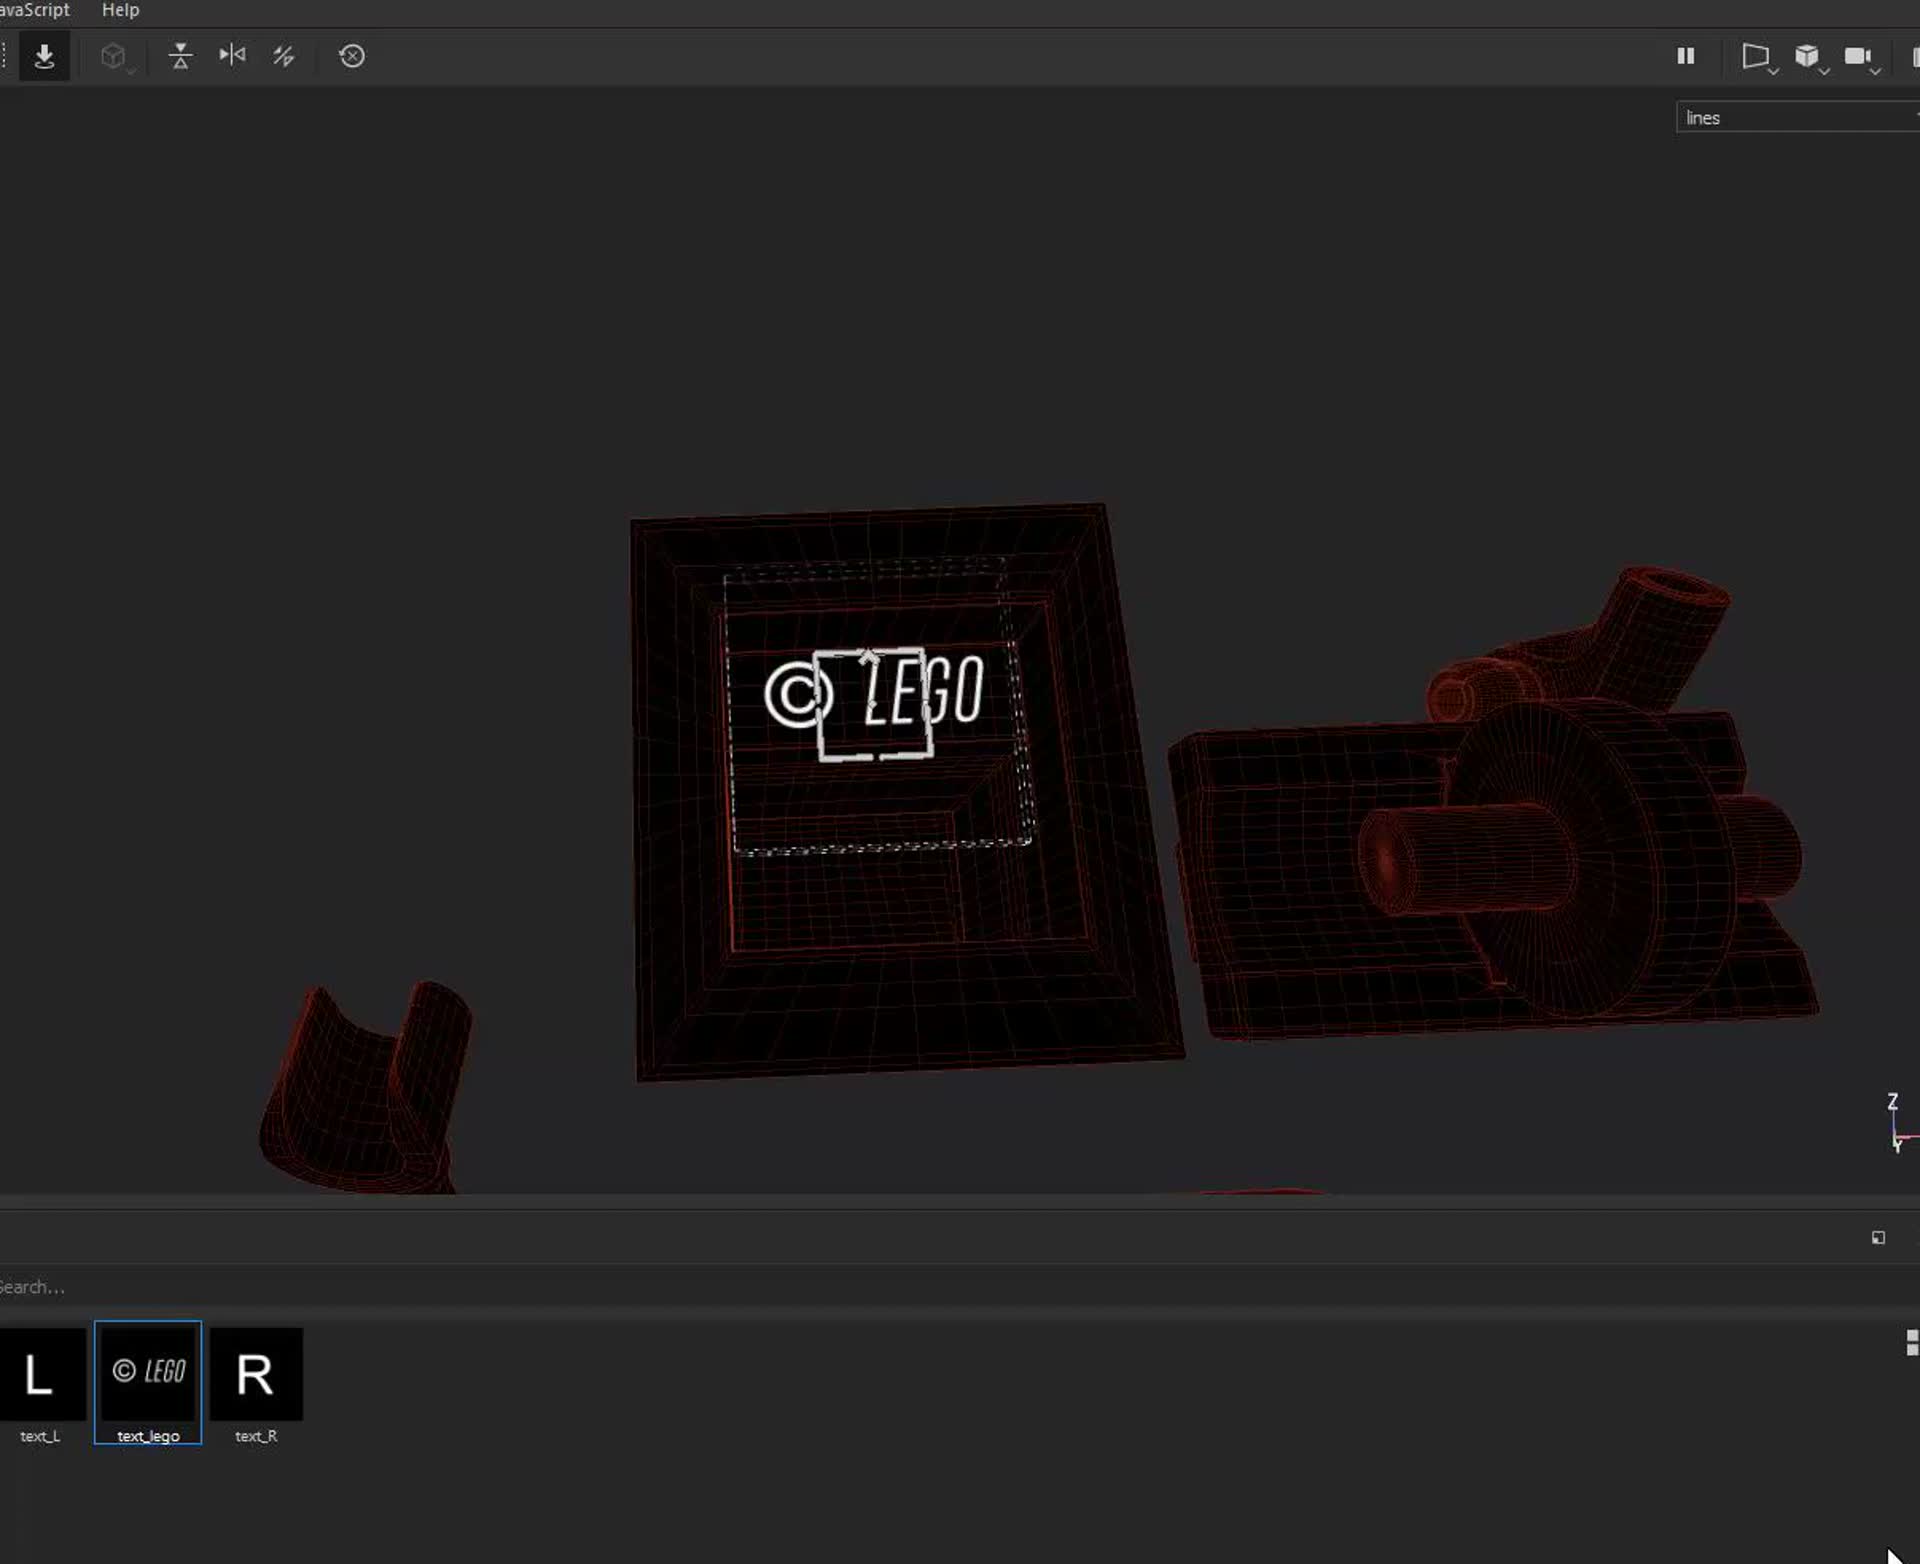Click the grid view icon in shelf
Viewport: 1920px width, 1564px height.
pos(1912,1343)
